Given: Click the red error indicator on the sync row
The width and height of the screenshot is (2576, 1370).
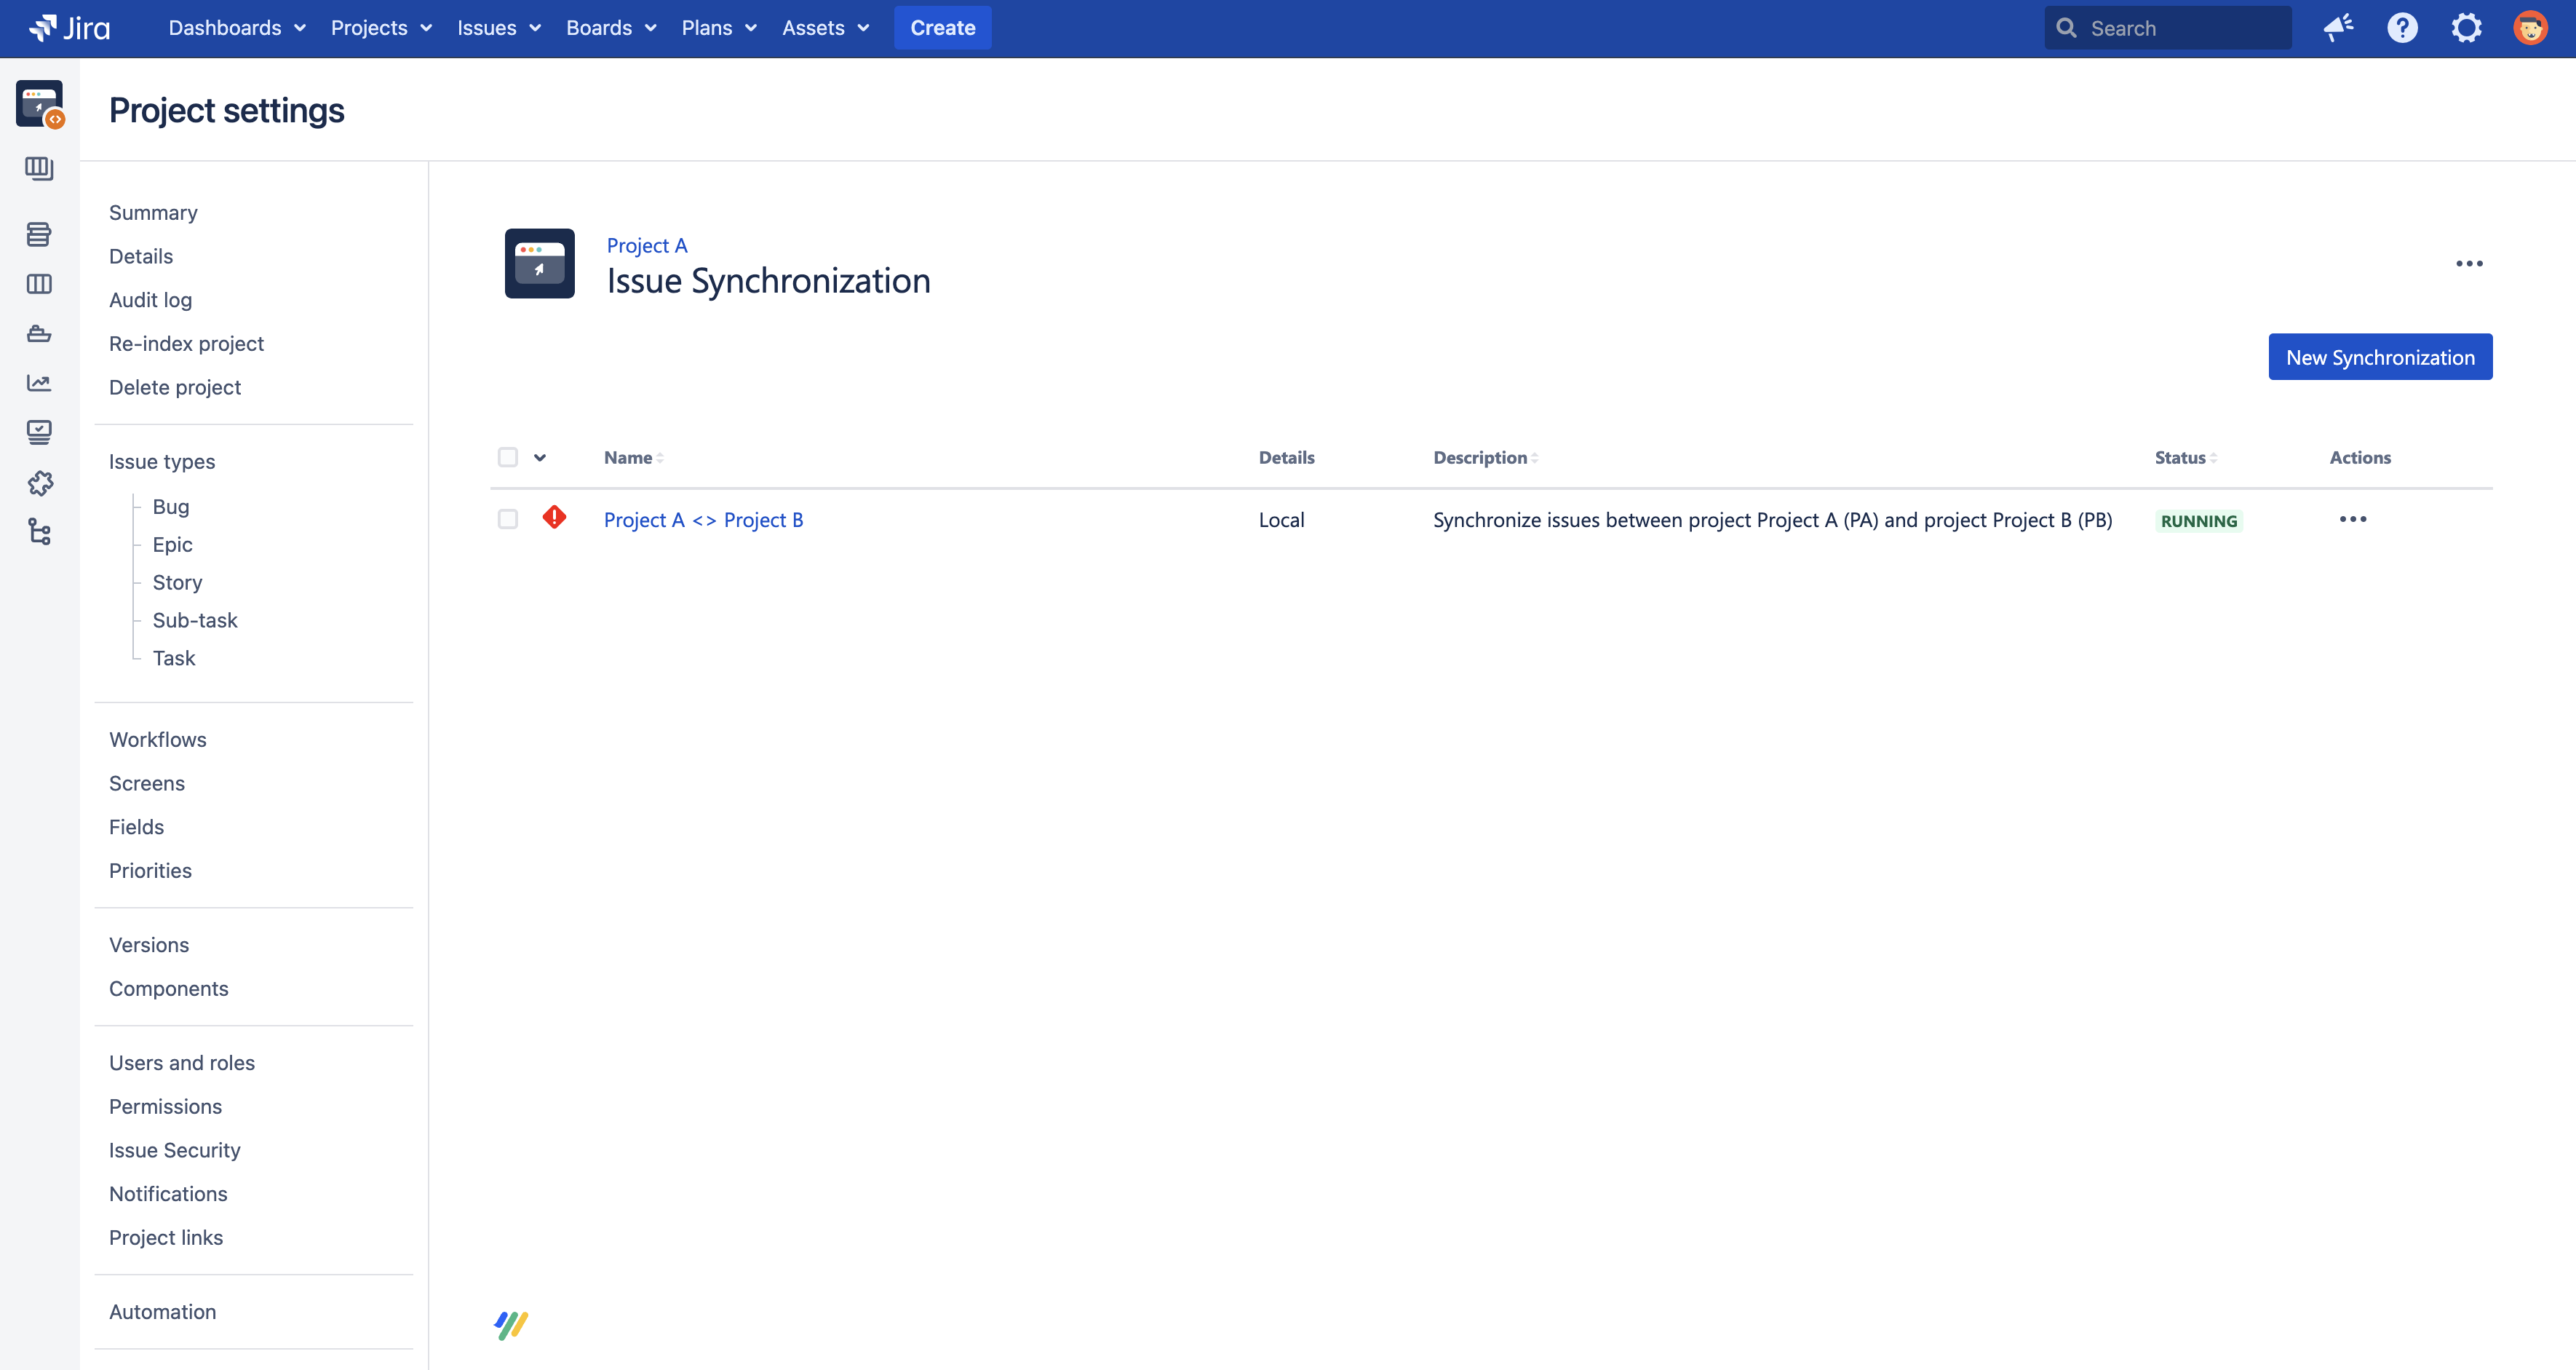Looking at the screenshot, I should [554, 518].
